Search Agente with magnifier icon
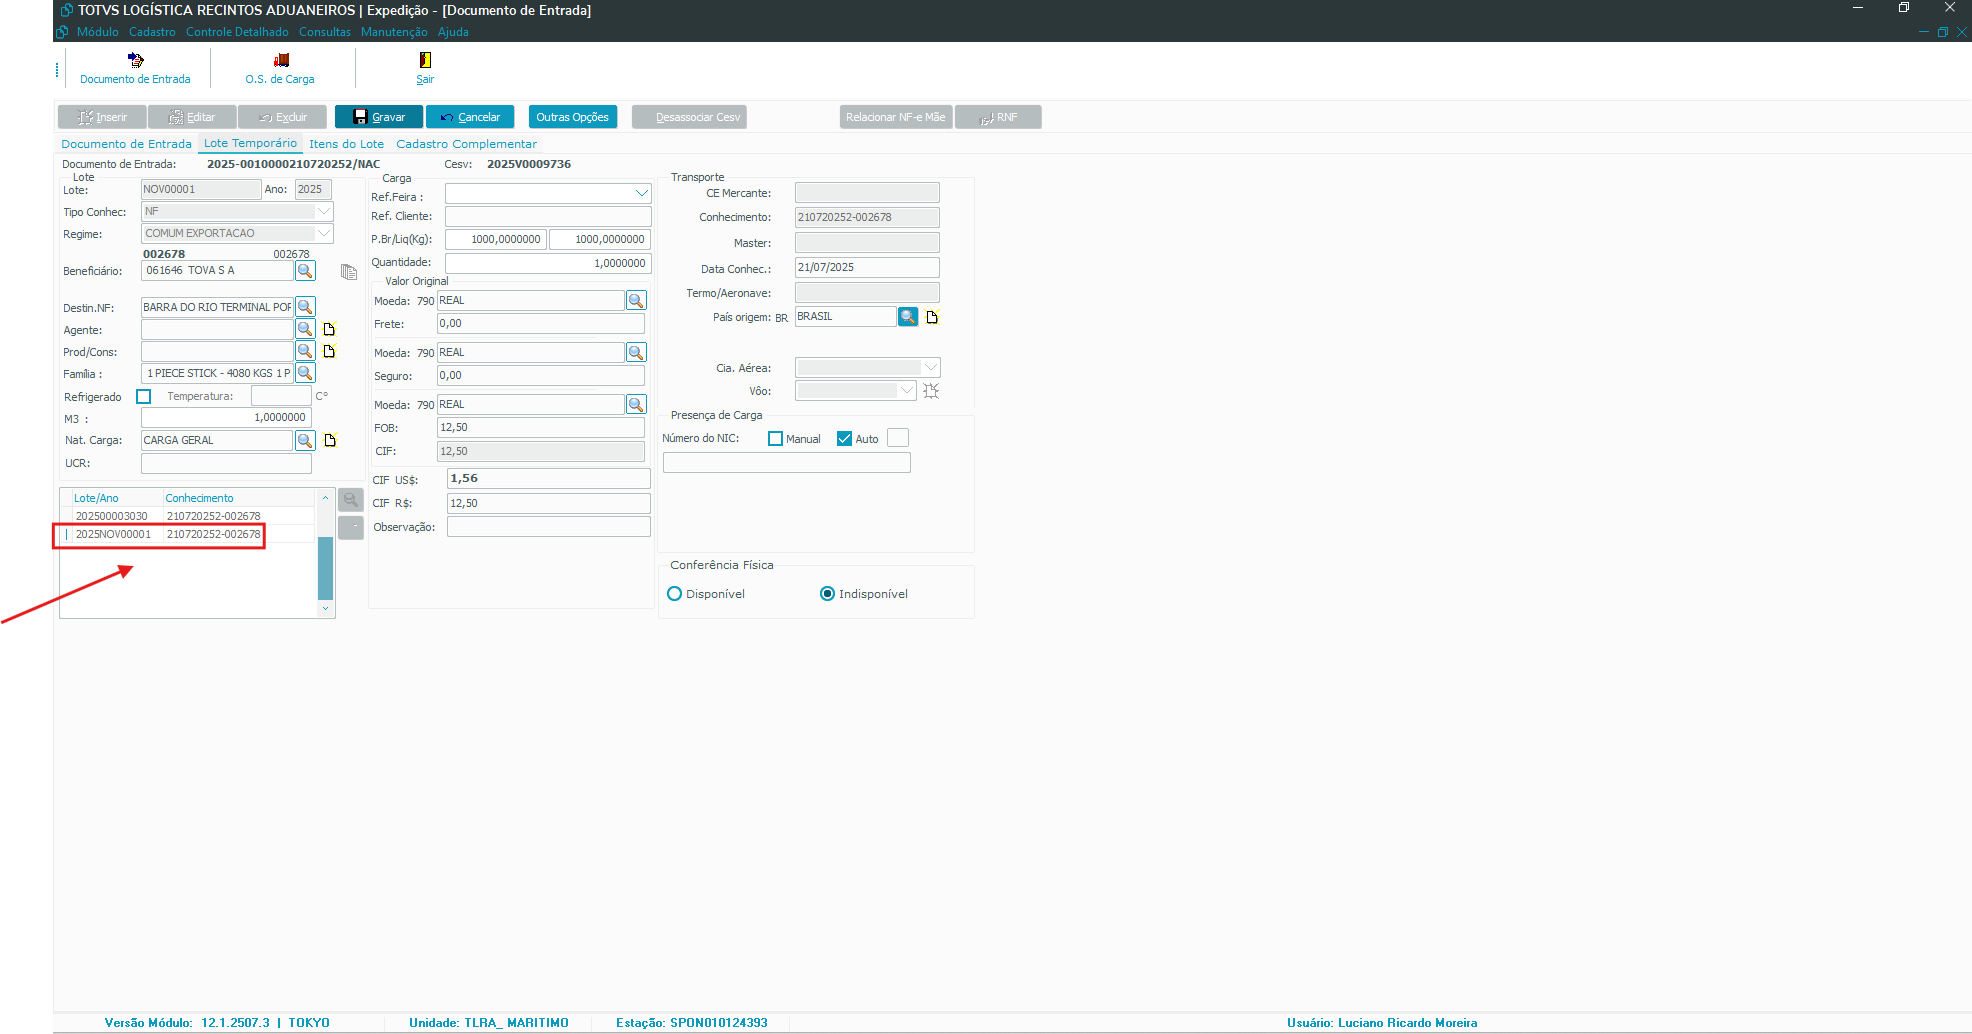The width and height of the screenshot is (1972, 1034). point(306,329)
